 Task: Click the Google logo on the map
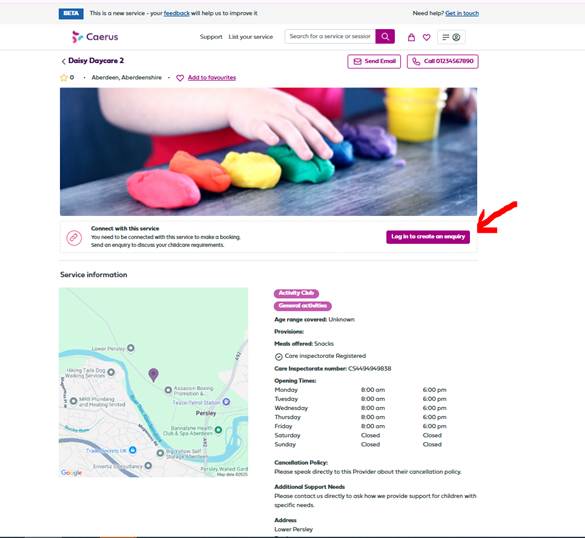(71, 472)
